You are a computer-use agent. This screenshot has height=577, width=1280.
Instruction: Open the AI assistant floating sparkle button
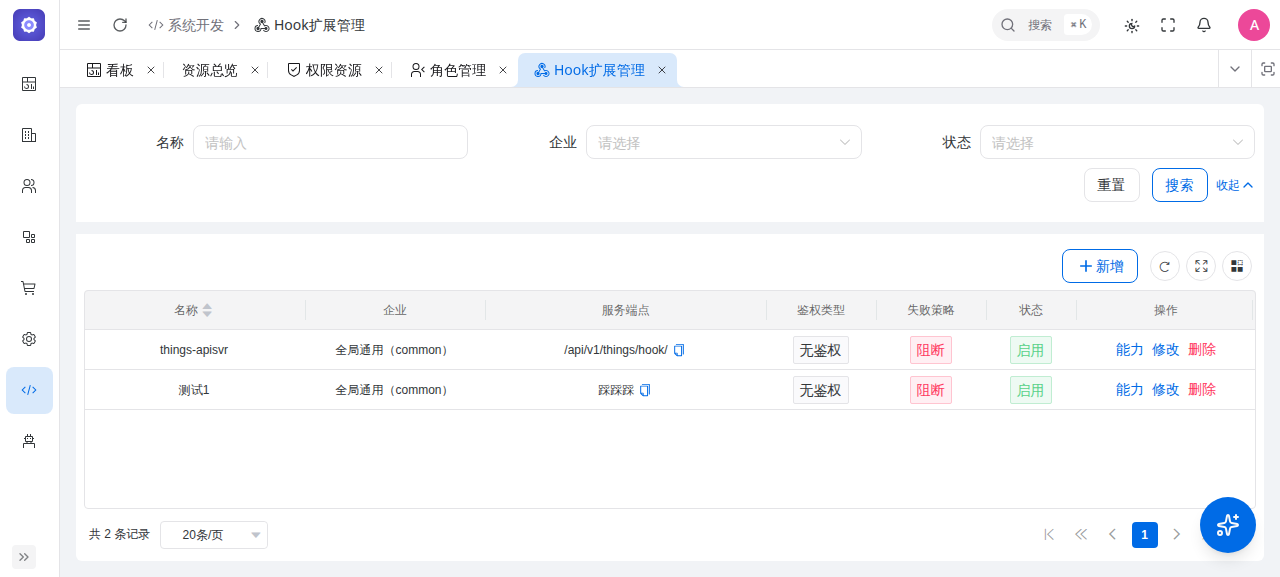(1228, 525)
